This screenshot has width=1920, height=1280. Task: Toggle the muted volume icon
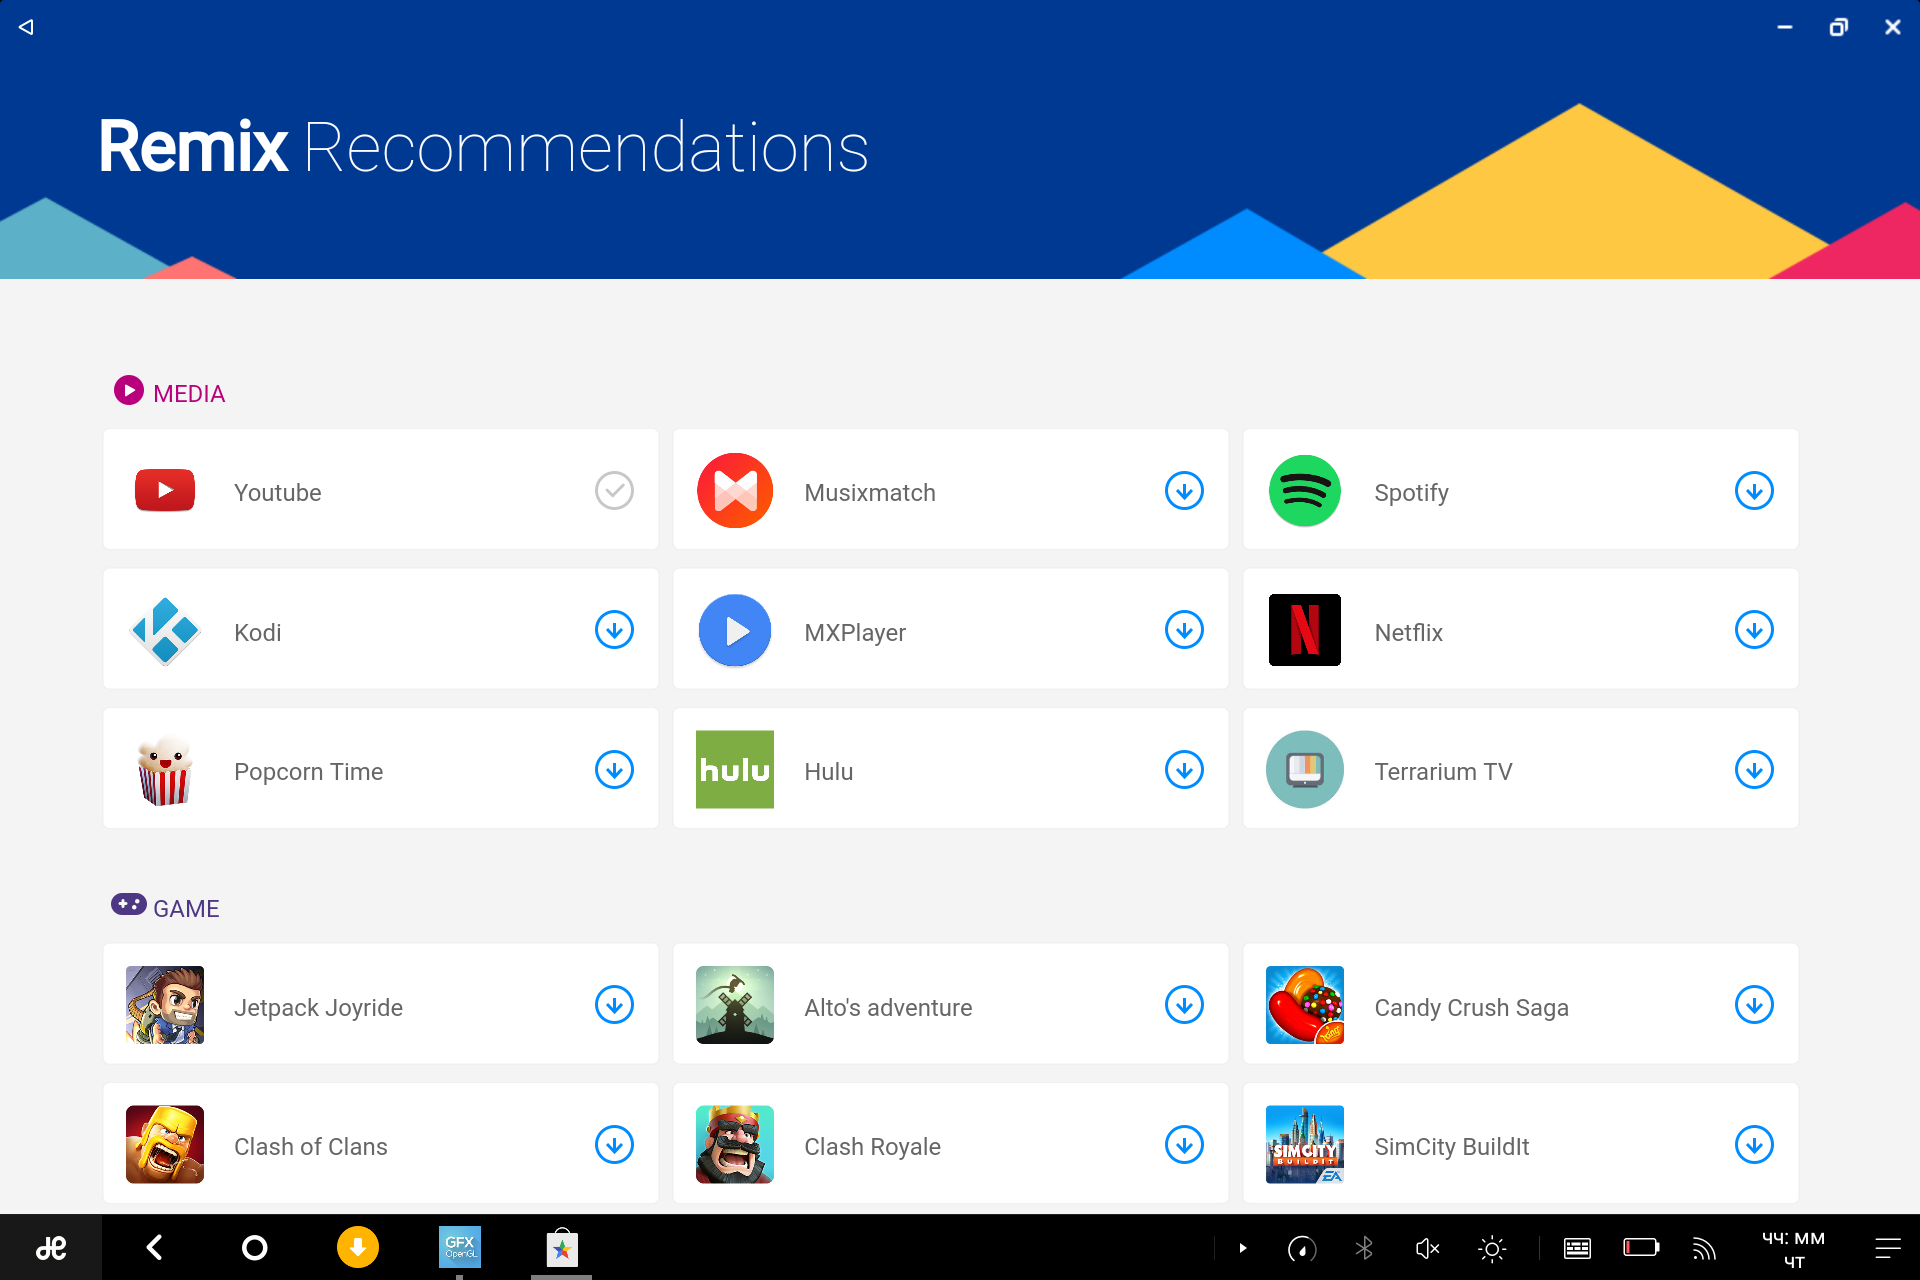(x=1427, y=1248)
